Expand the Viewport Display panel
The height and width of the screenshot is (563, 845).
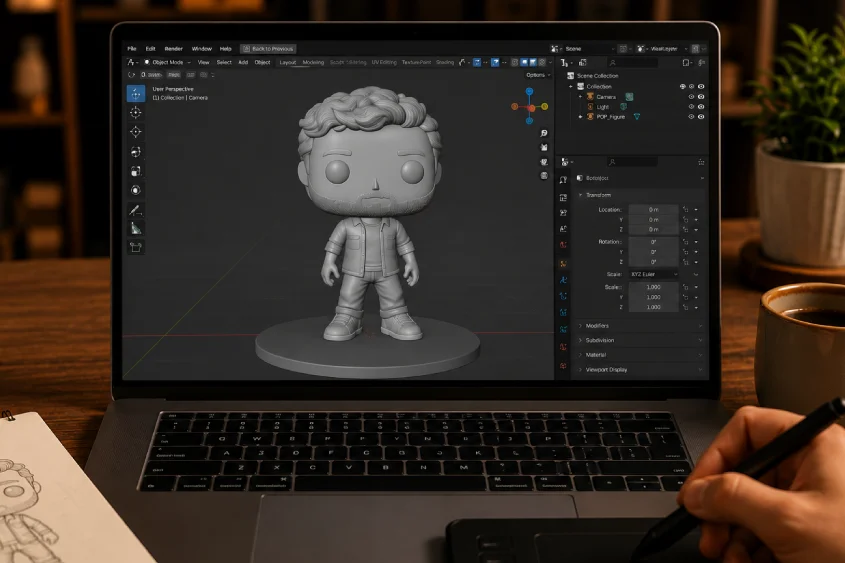pos(640,370)
